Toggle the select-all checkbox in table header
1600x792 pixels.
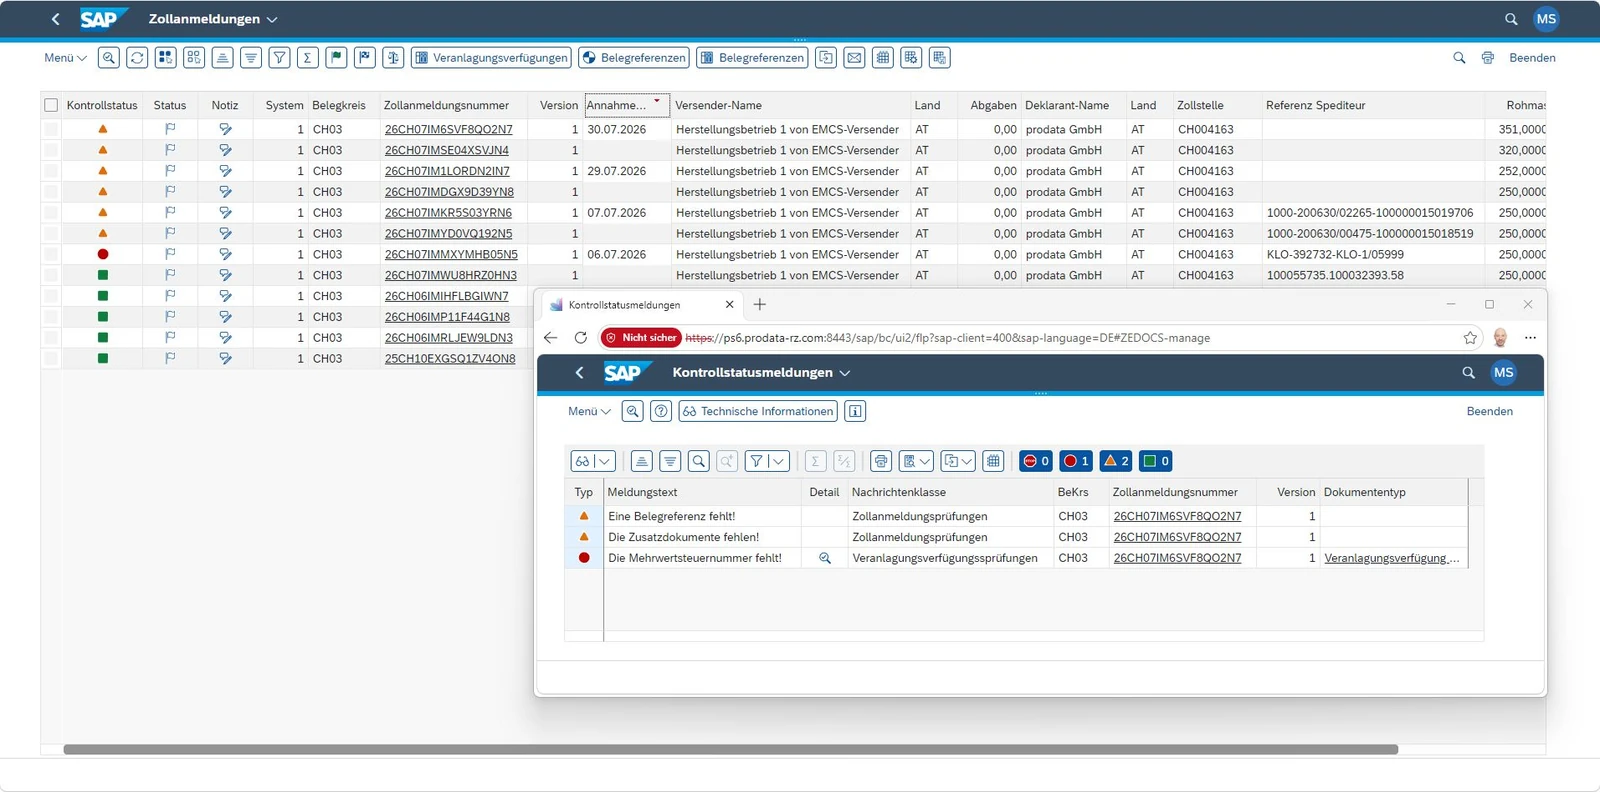[x=51, y=105]
